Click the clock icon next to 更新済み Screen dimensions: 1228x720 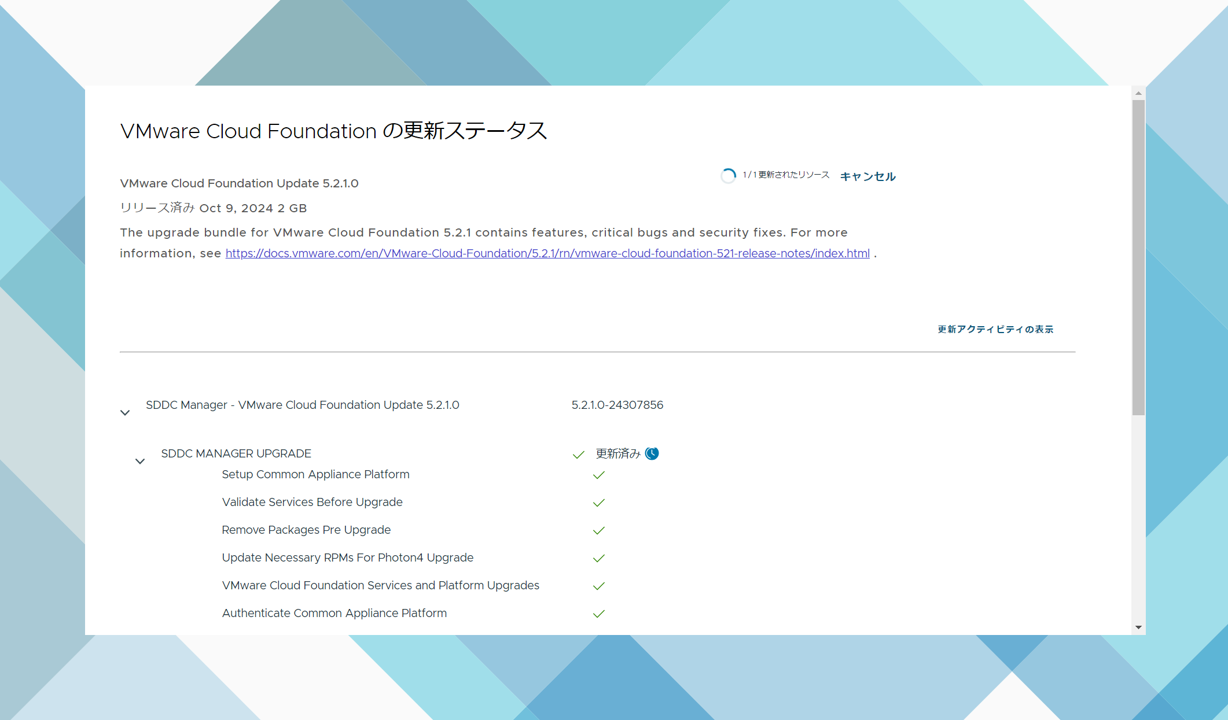click(652, 454)
